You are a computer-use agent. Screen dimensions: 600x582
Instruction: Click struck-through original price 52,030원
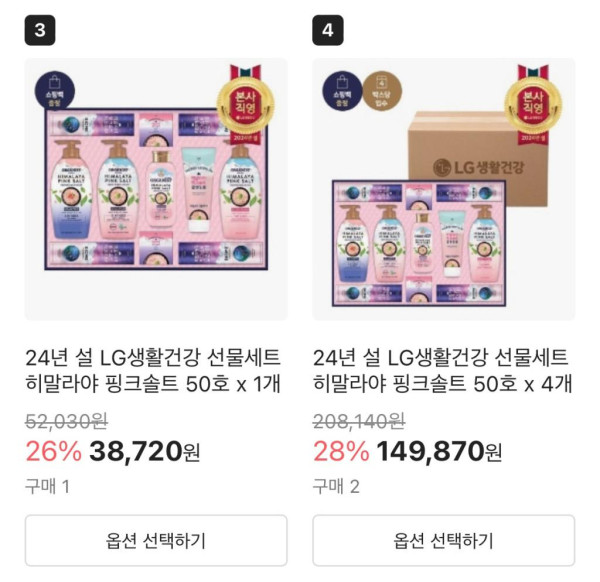click(x=67, y=421)
